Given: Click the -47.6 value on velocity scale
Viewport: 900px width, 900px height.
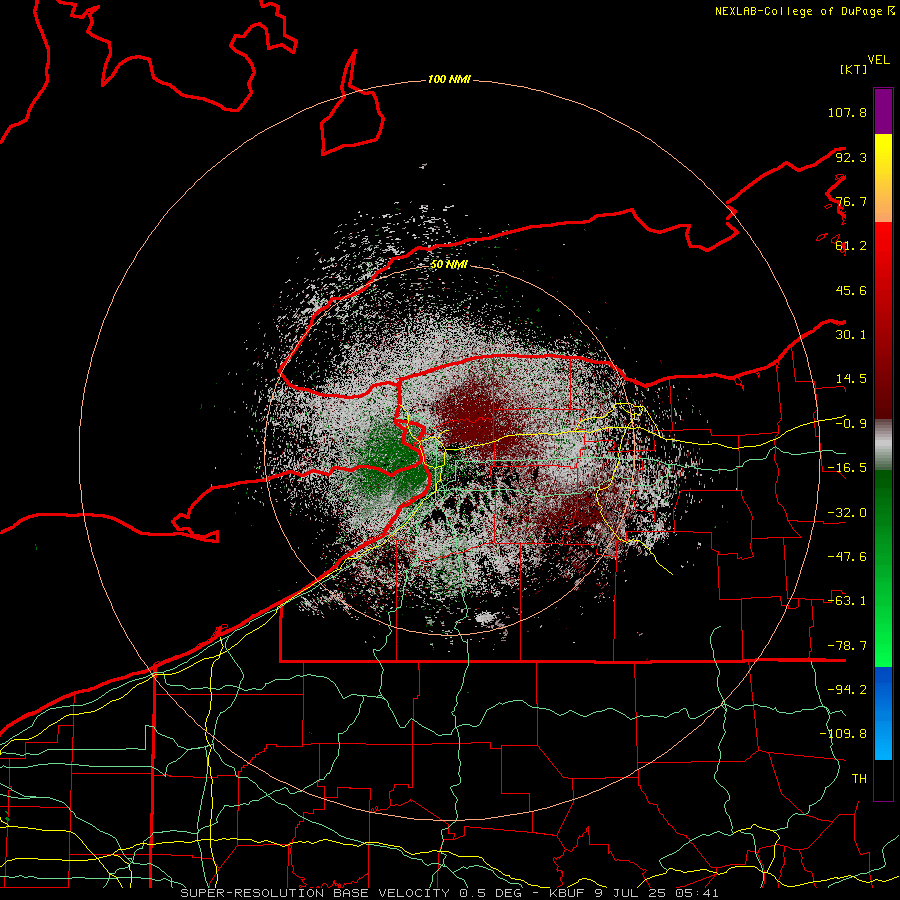Looking at the screenshot, I should pos(847,557).
